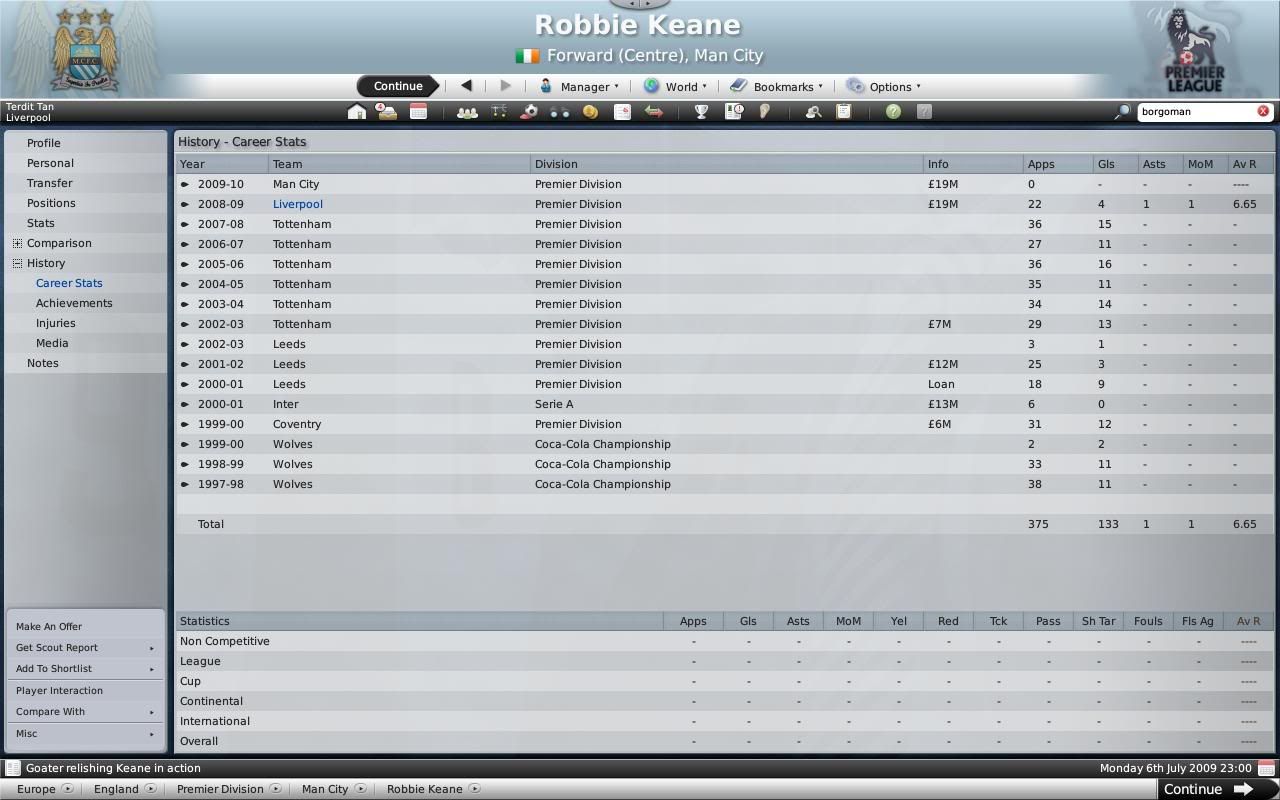1280x800 pixels.
Task: Navigate back with the left arrow
Action: pos(466,86)
